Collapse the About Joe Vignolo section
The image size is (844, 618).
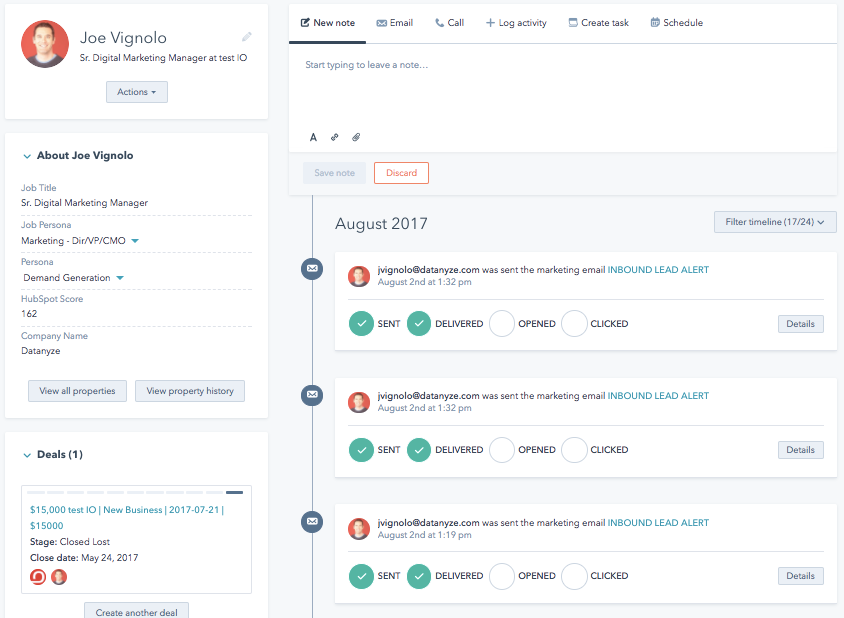click(x=27, y=156)
